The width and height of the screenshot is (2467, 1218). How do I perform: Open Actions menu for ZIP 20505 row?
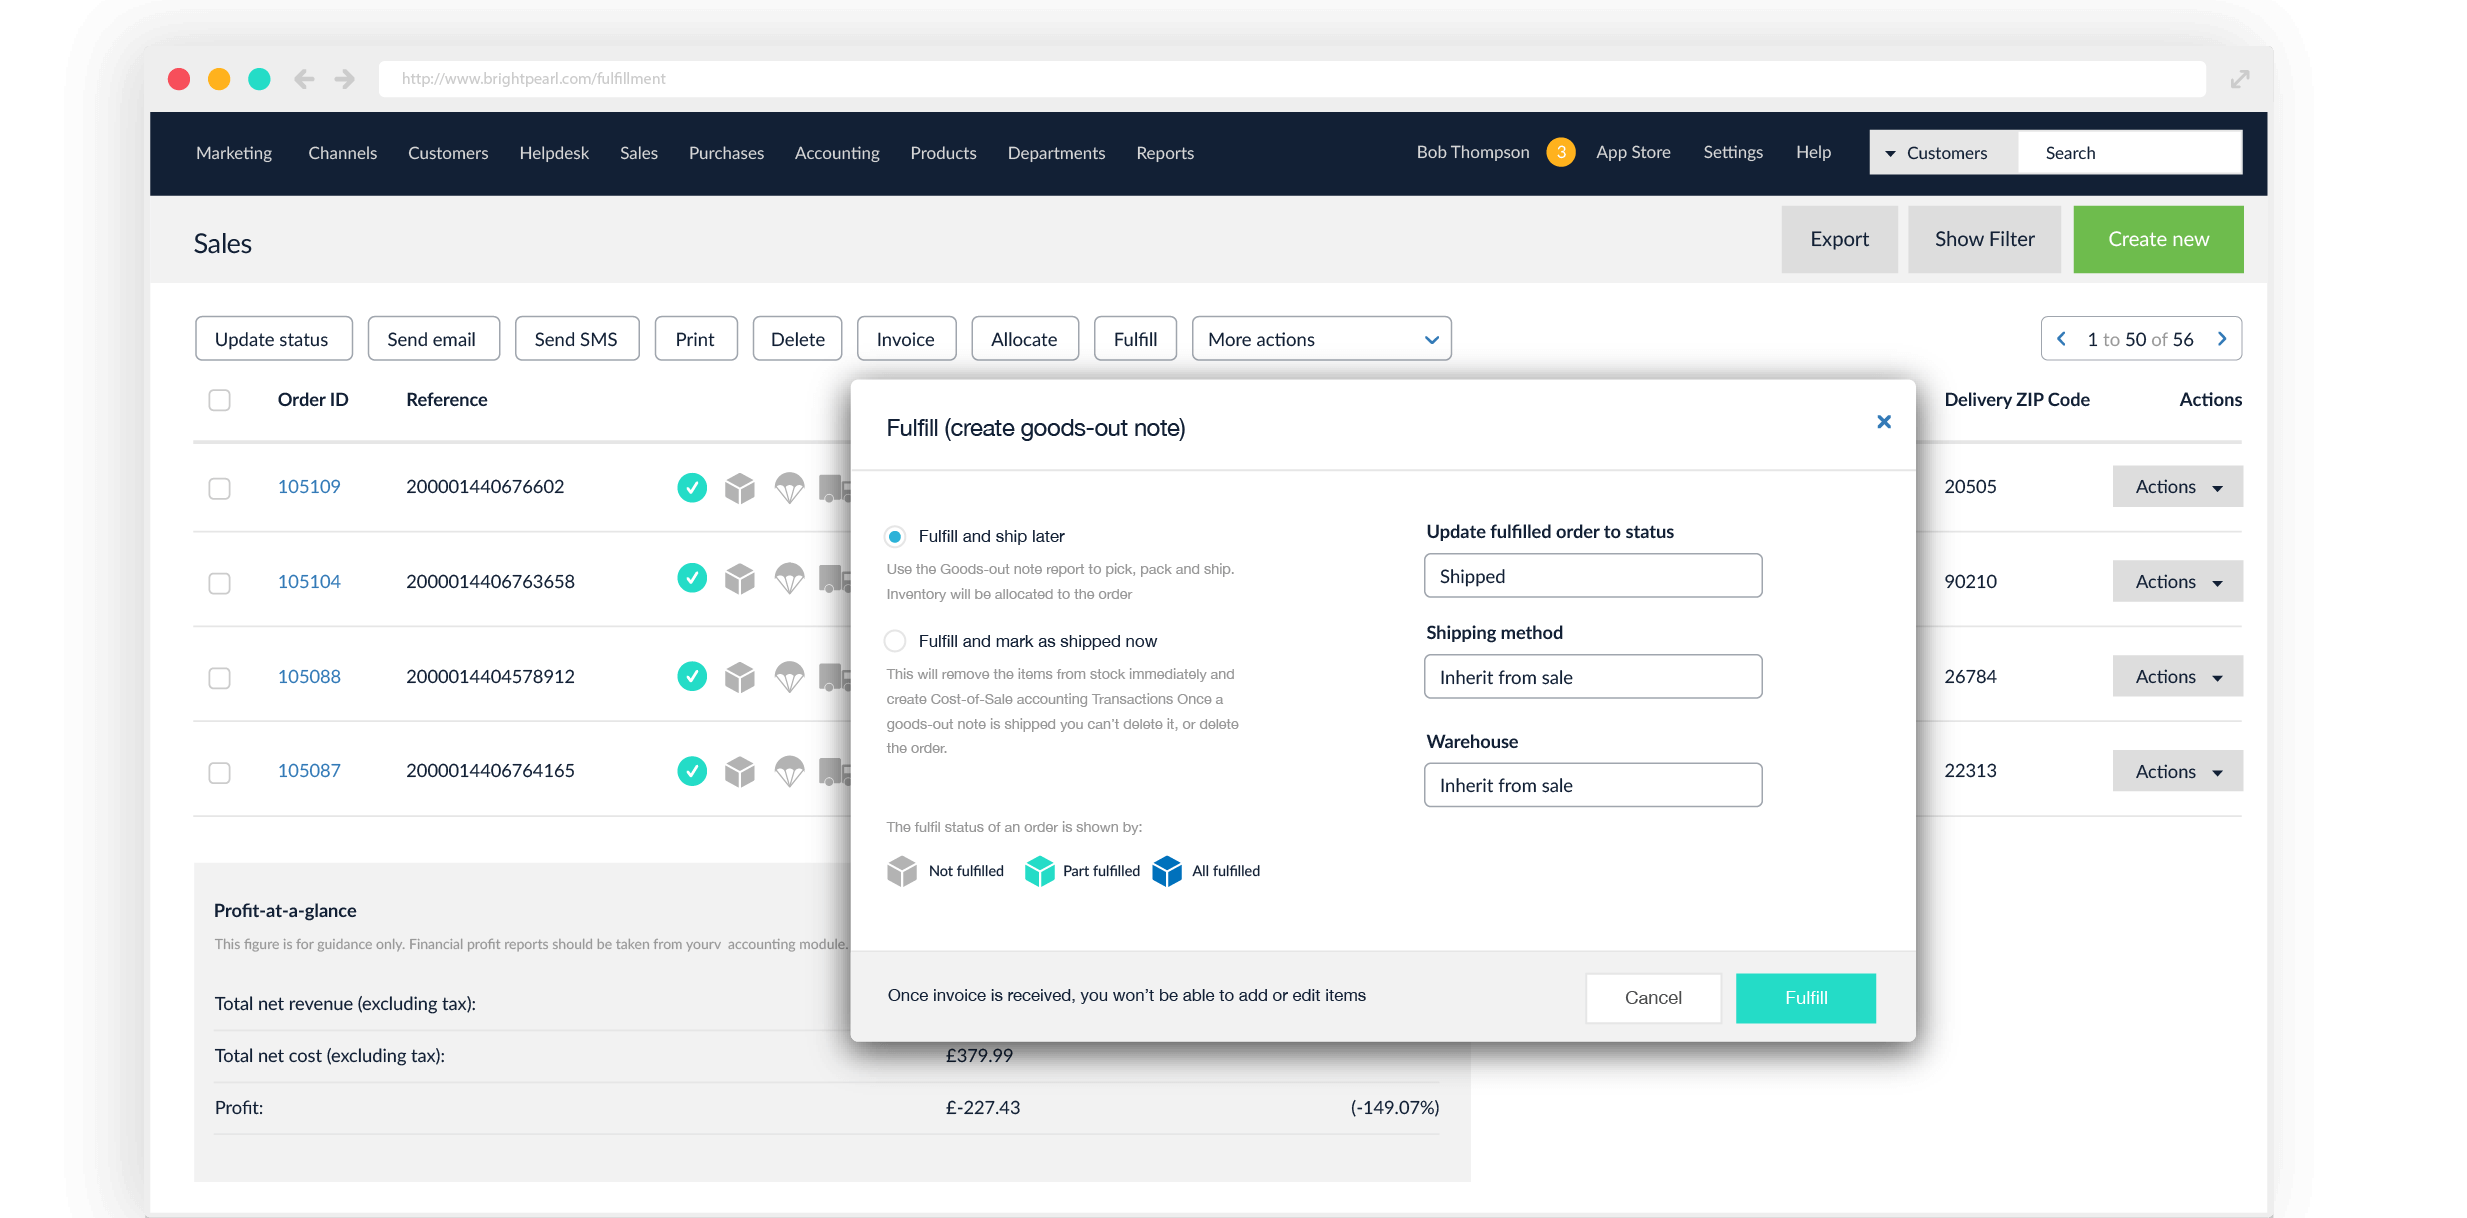tap(2177, 487)
